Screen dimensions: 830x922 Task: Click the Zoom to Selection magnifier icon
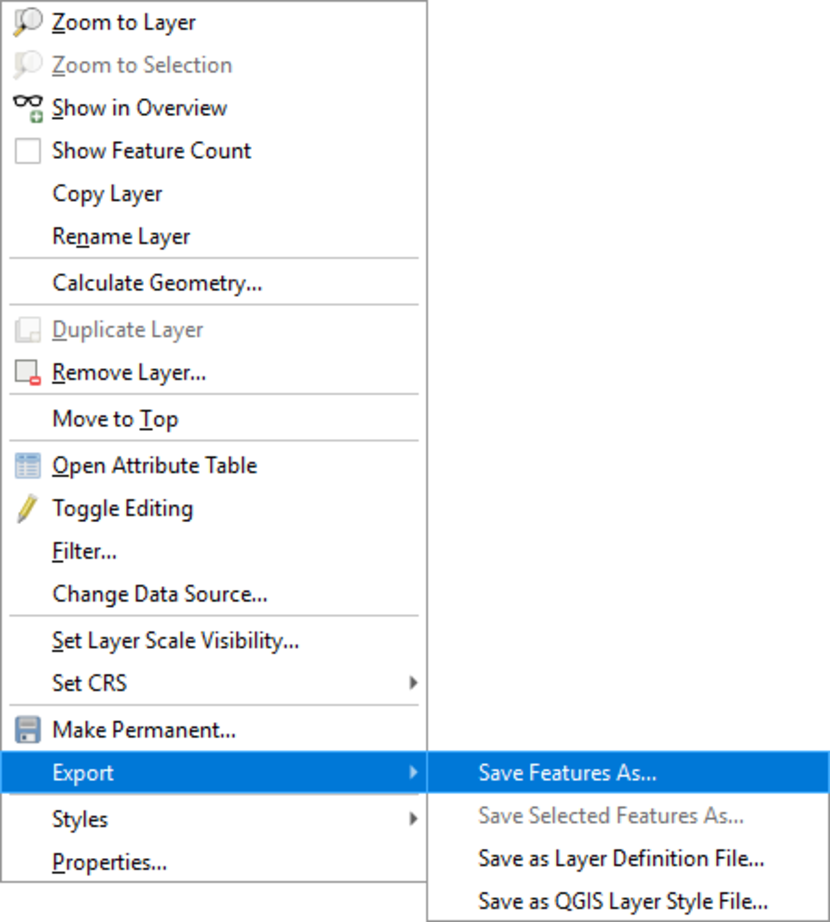[x=28, y=65]
